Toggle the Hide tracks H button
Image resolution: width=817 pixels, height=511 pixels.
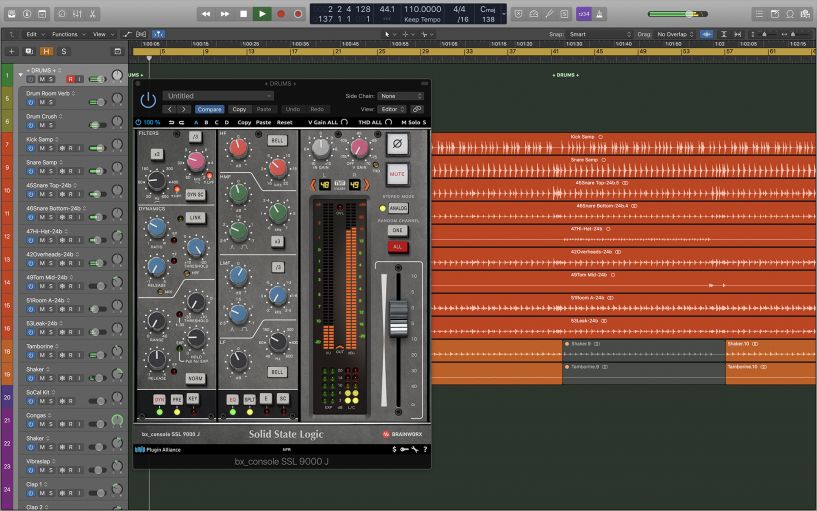click(x=46, y=51)
